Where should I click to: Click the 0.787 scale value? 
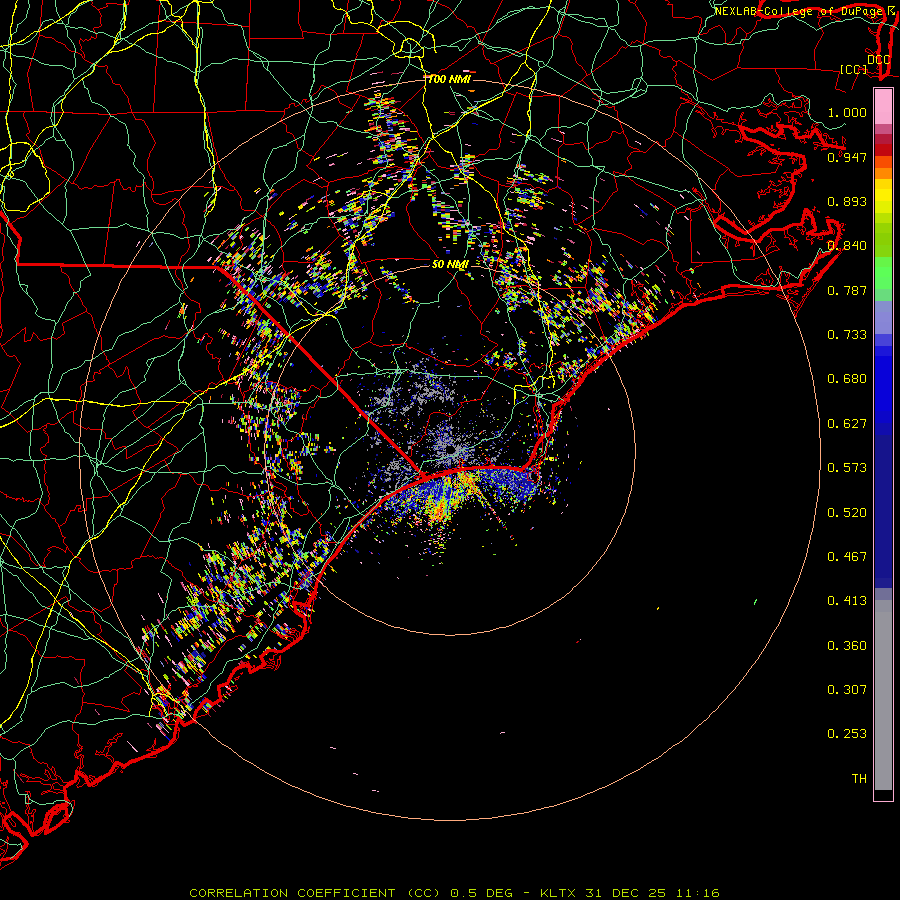tap(847, 290)
